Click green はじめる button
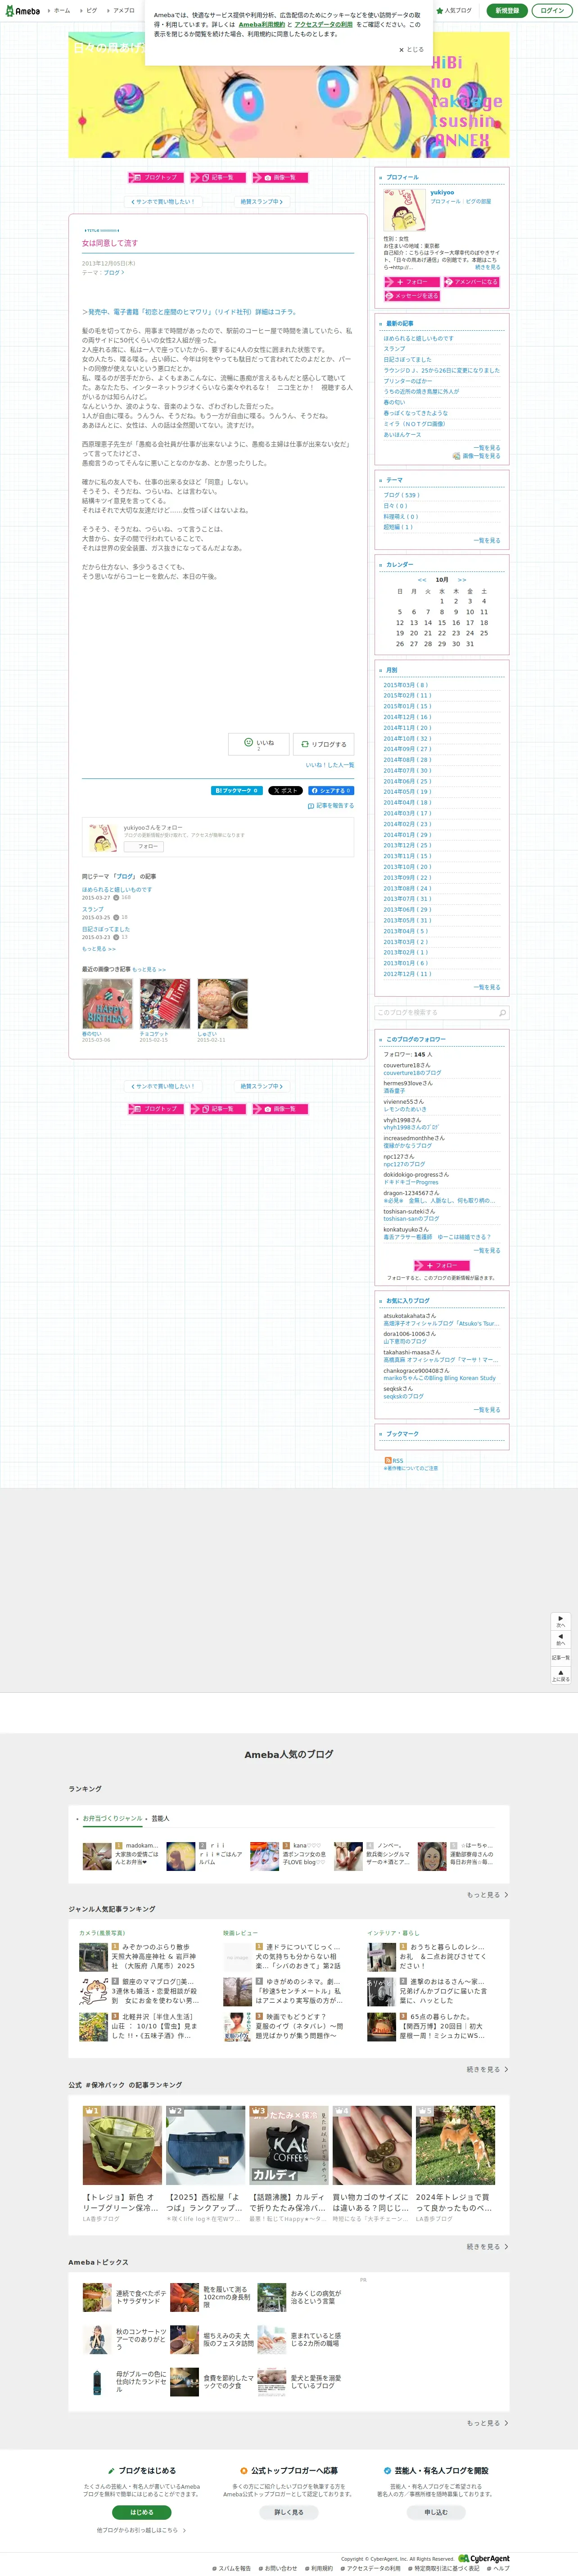 coord(142,2512)
